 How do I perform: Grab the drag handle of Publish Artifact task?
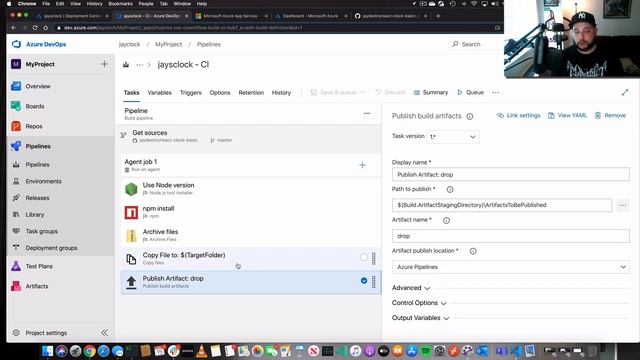[x=373, y=282]
